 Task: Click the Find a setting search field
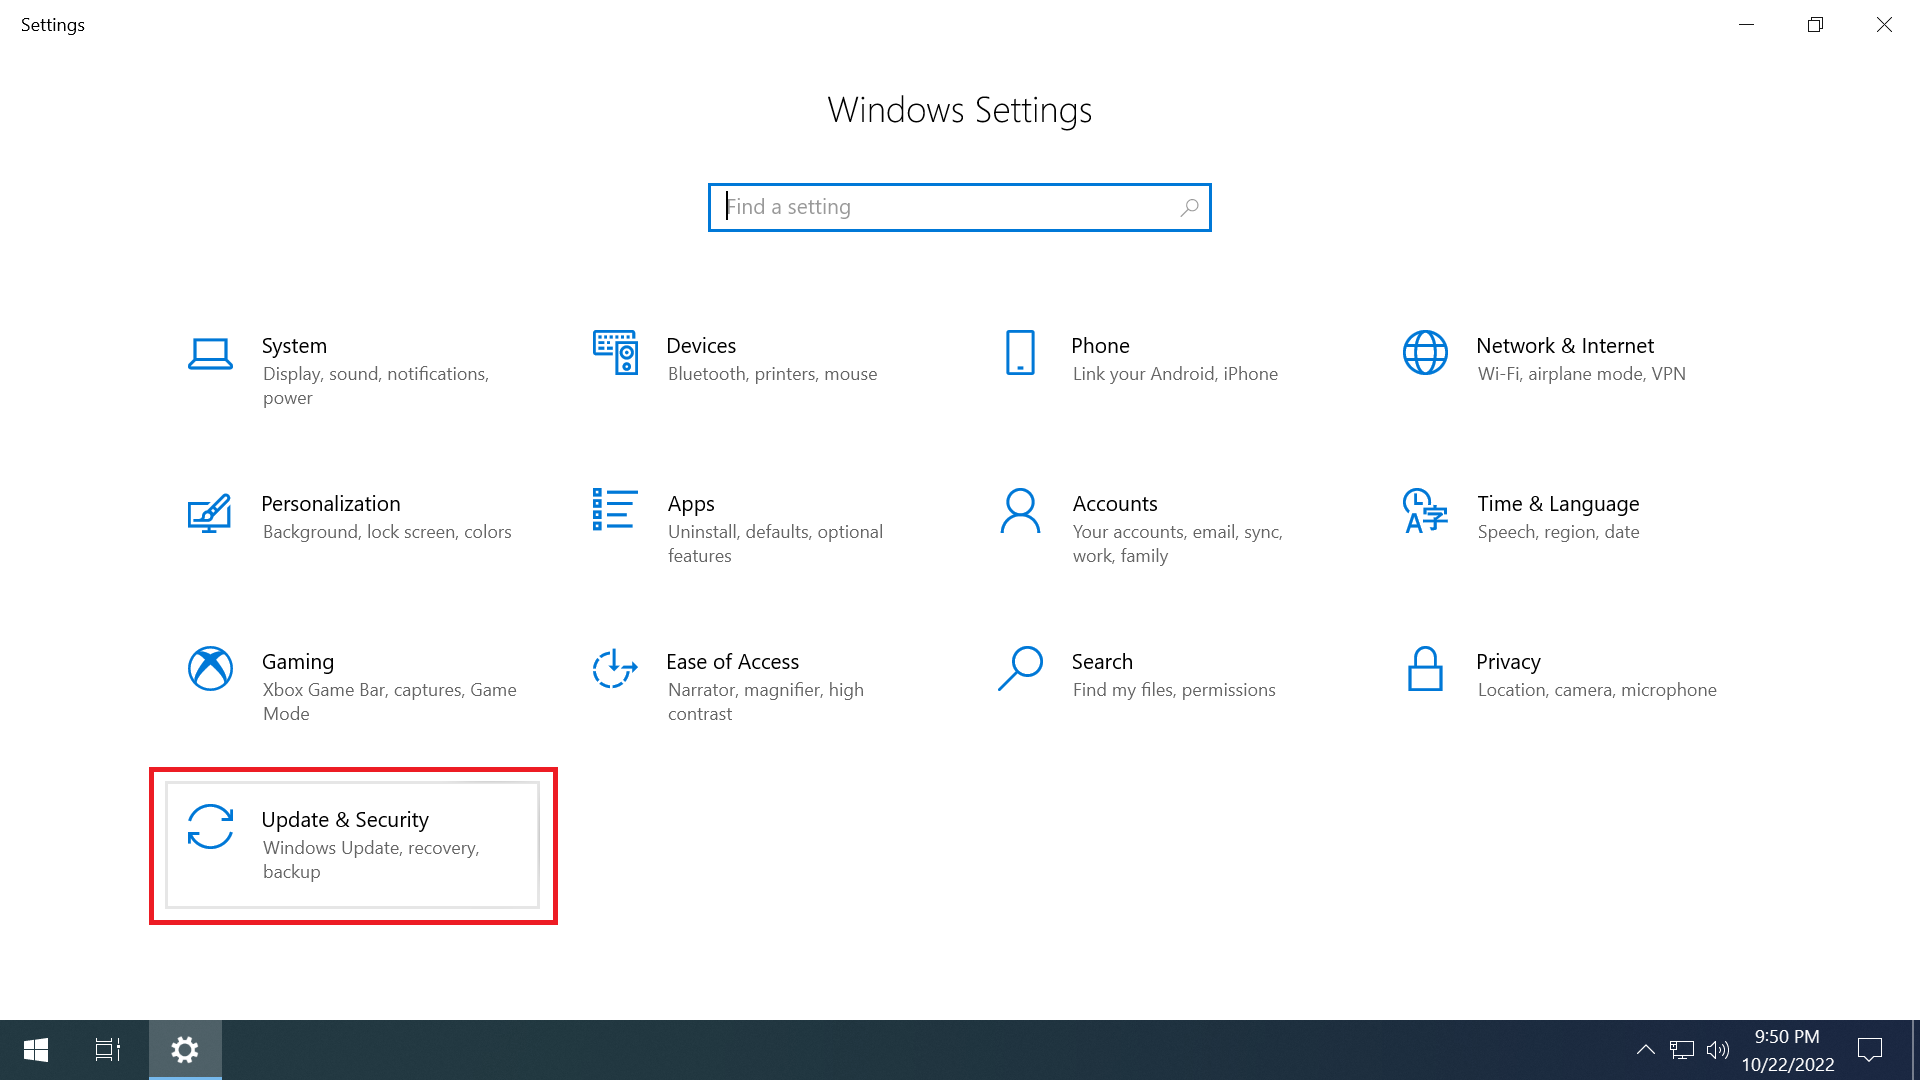click(959, 207)
